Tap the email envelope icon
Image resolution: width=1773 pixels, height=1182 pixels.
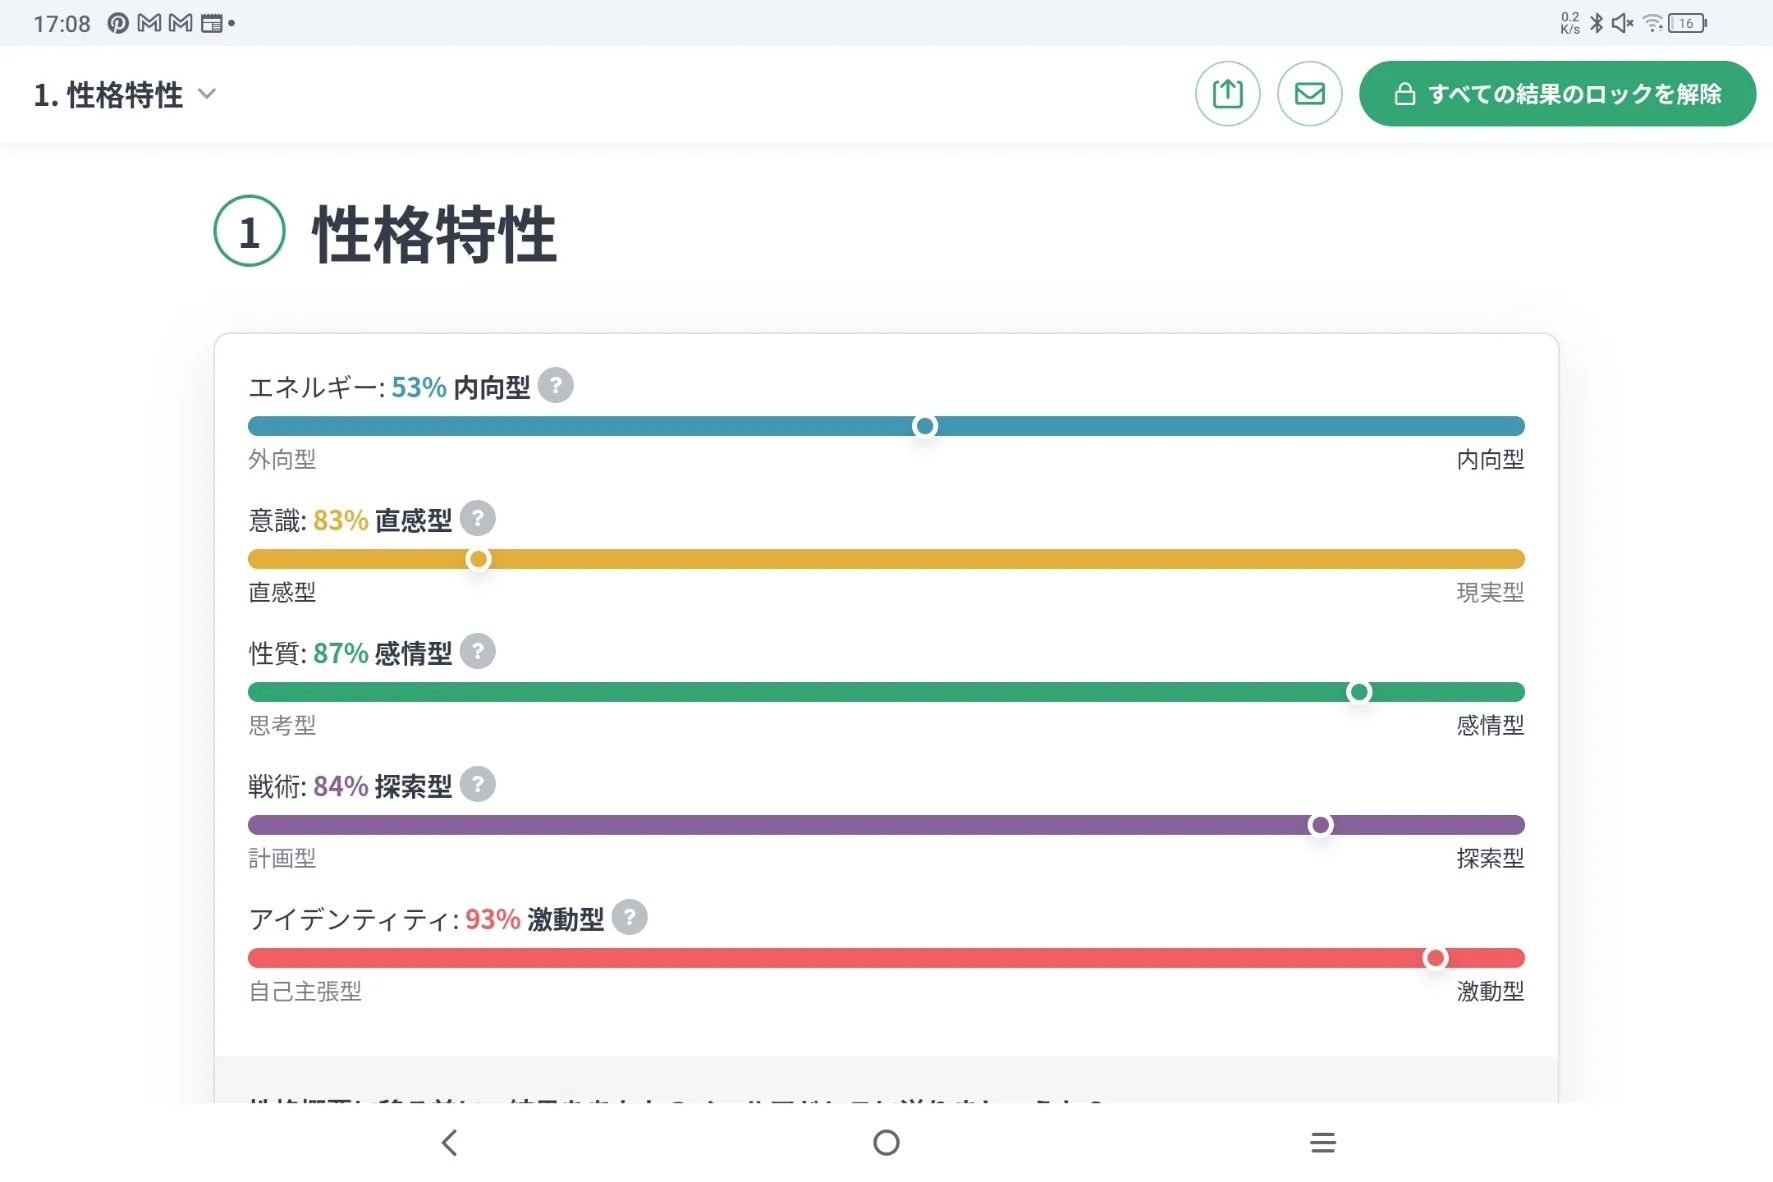1309,94
